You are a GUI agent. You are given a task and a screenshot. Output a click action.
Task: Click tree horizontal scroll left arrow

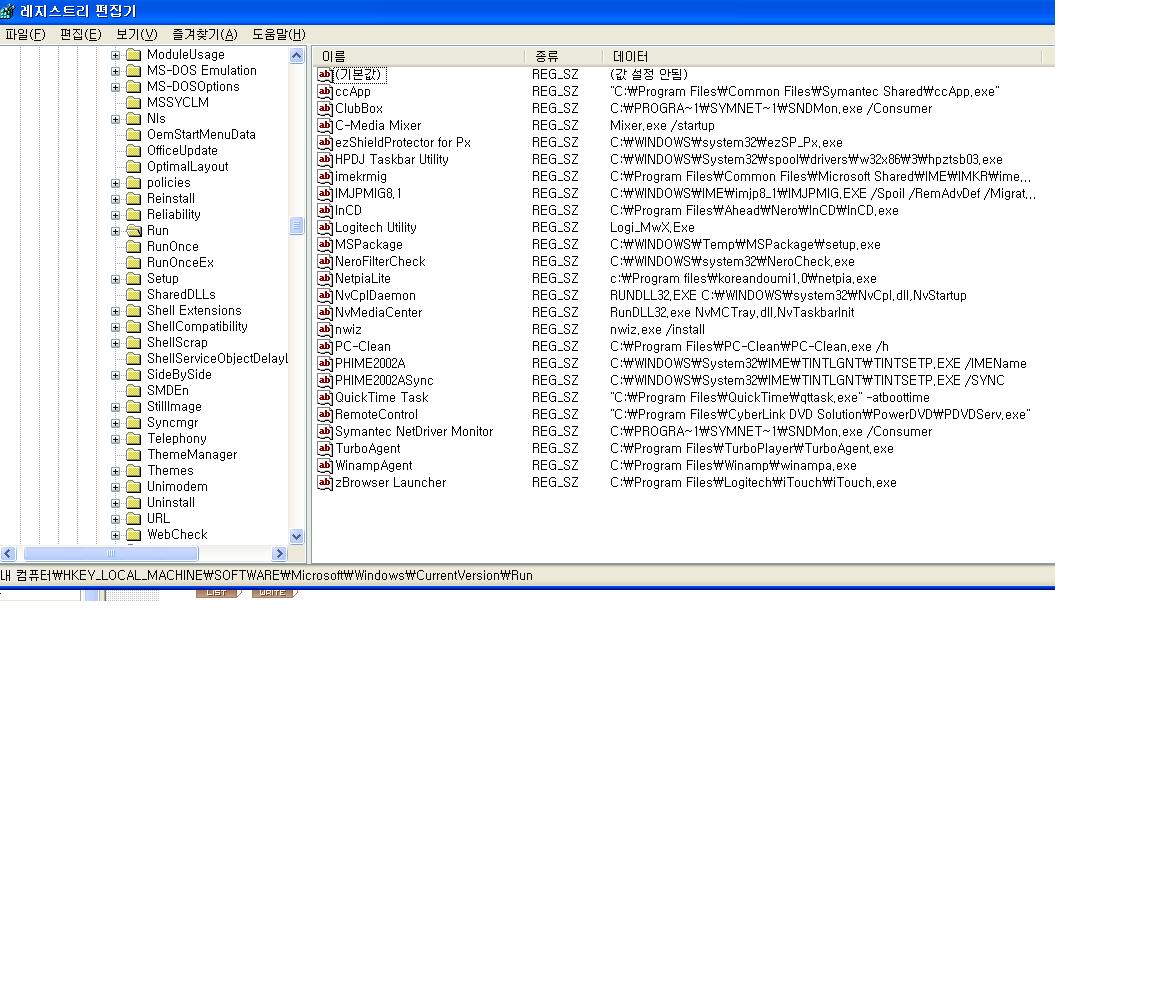pos(8,553)
